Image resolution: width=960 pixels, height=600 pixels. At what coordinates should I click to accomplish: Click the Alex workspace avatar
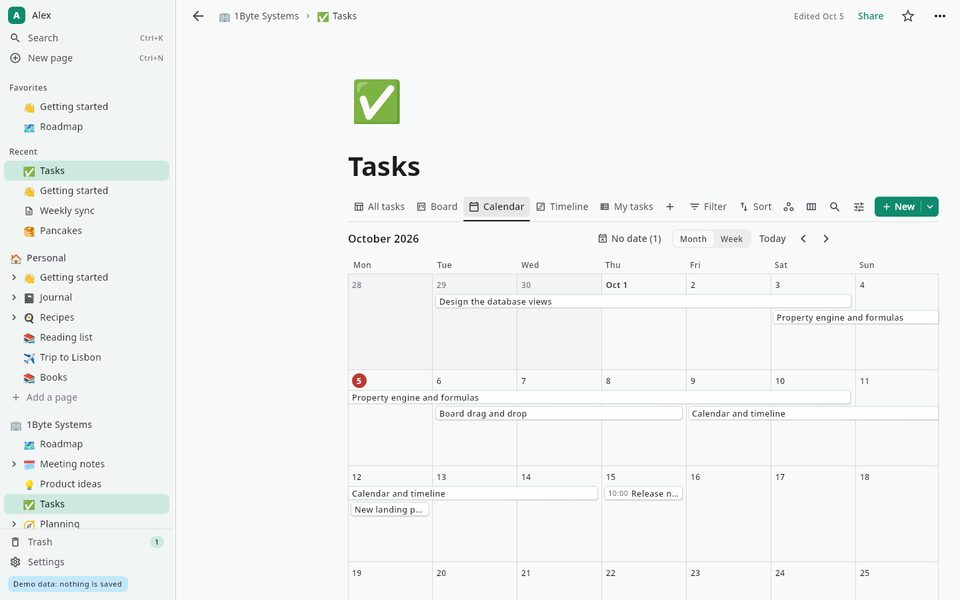pos(17,15)
